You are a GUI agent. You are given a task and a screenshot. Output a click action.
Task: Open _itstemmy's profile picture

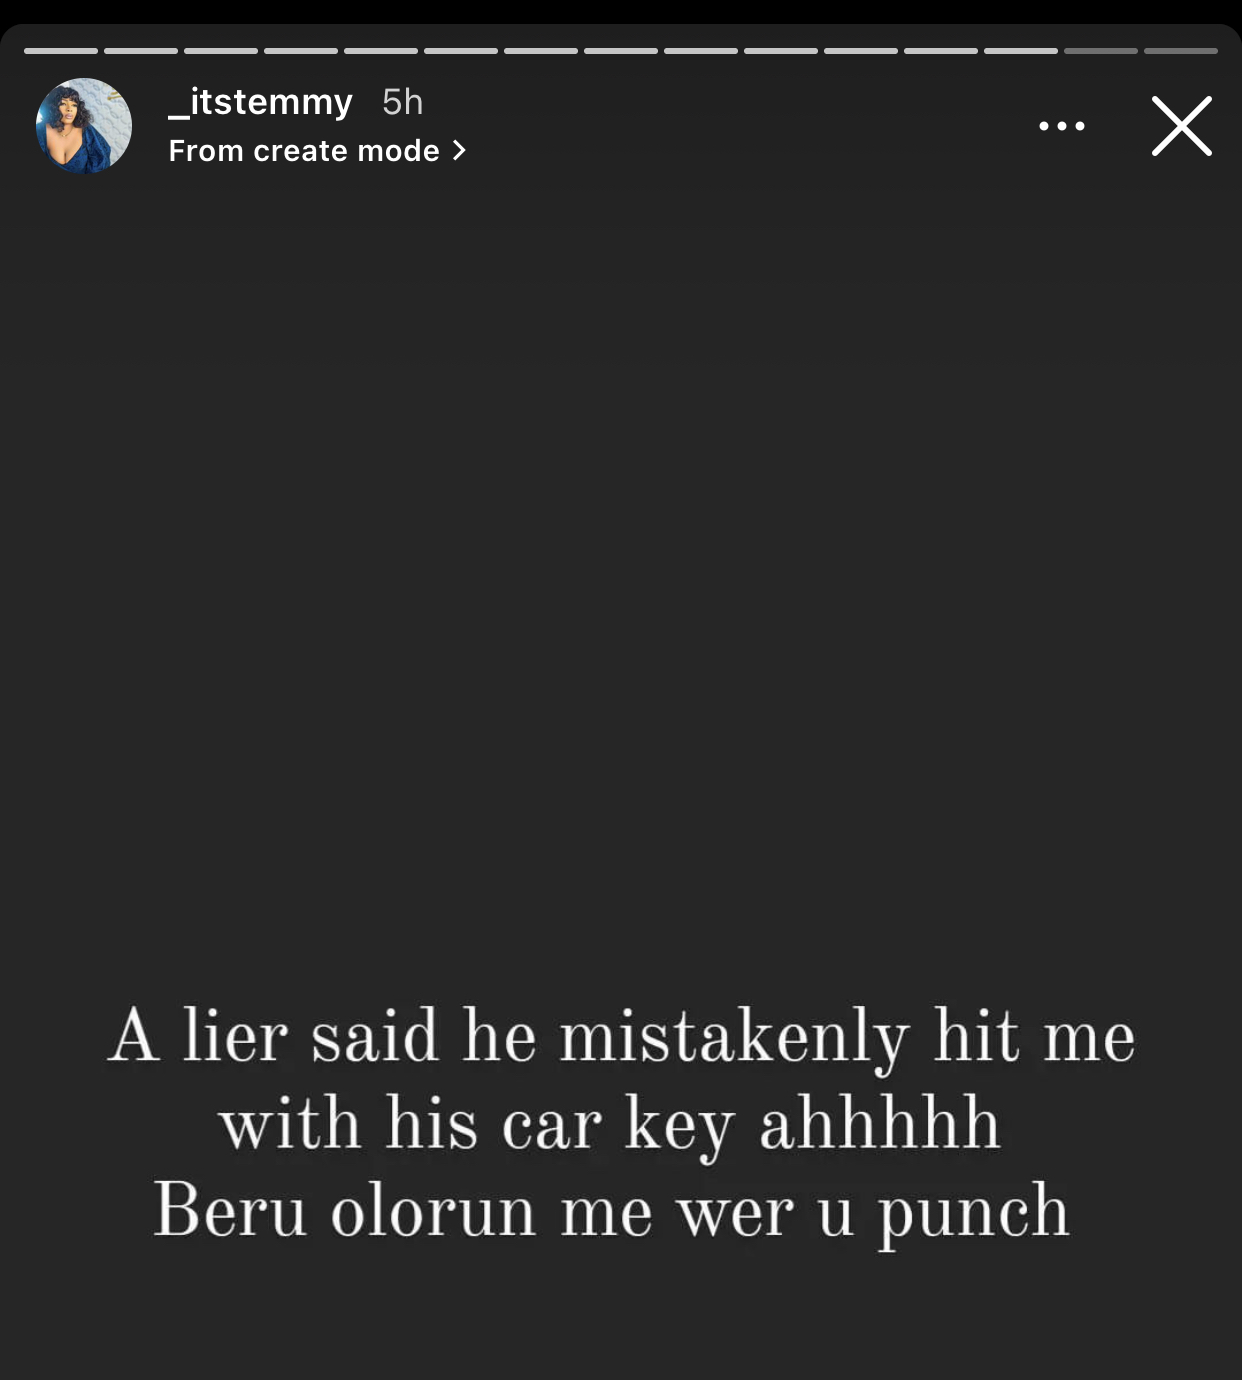click(84, 126)
